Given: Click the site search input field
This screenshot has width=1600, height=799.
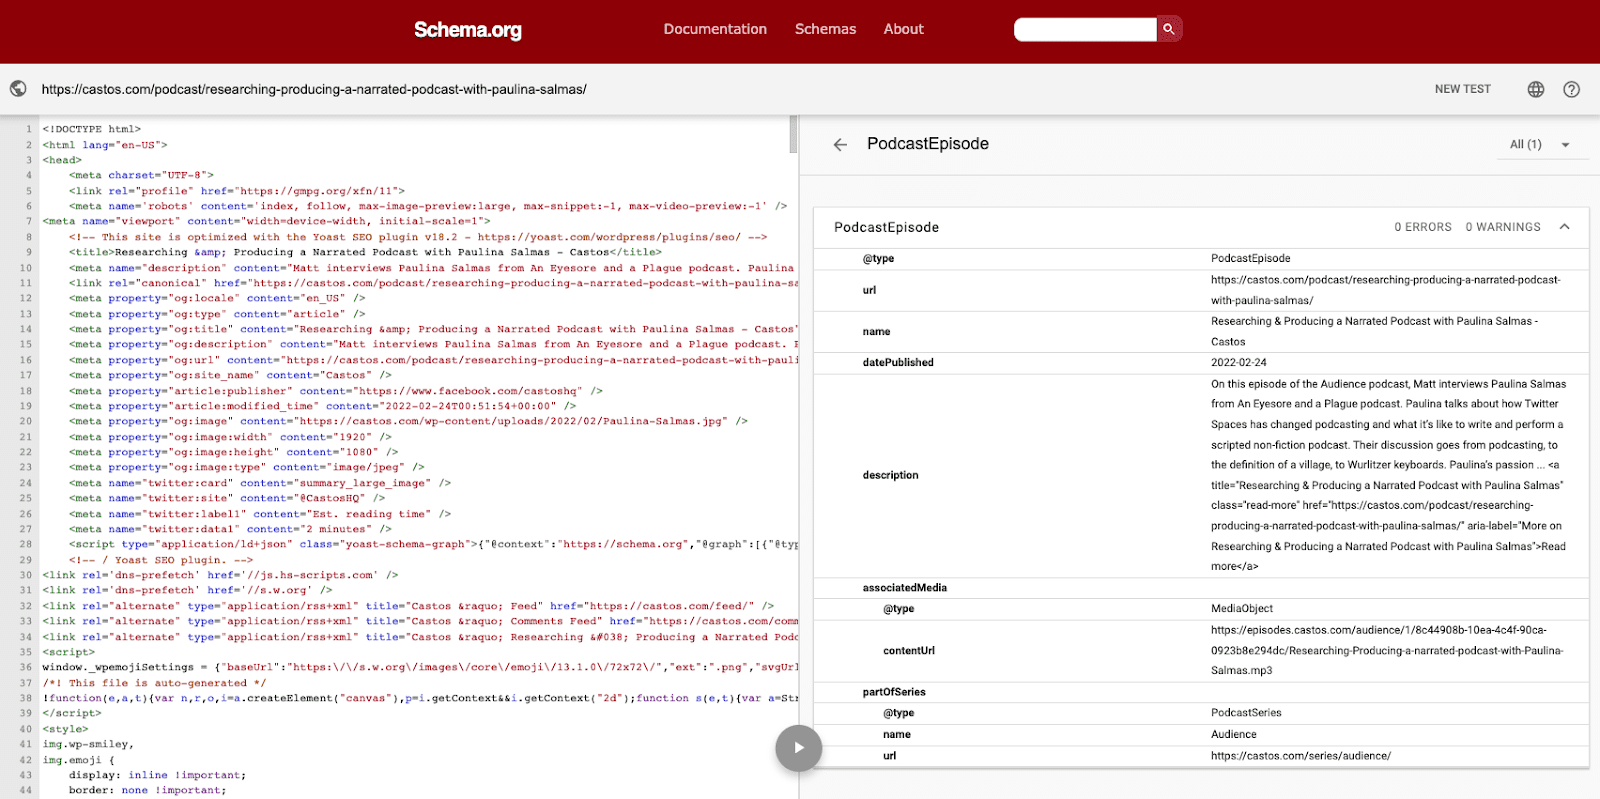Looking at the screenshot, I should click(x=1085, y=29).
